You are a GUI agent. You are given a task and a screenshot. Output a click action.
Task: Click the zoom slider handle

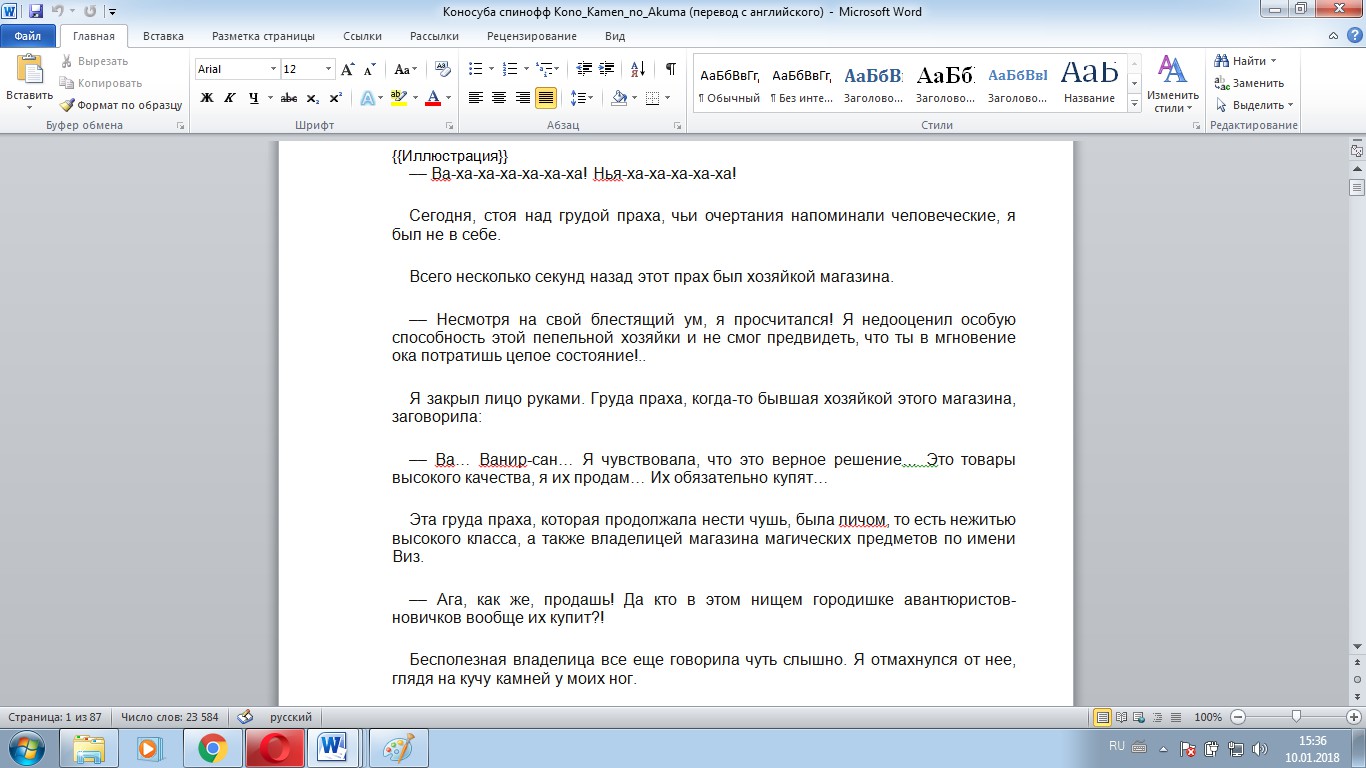click(1296, 717)
